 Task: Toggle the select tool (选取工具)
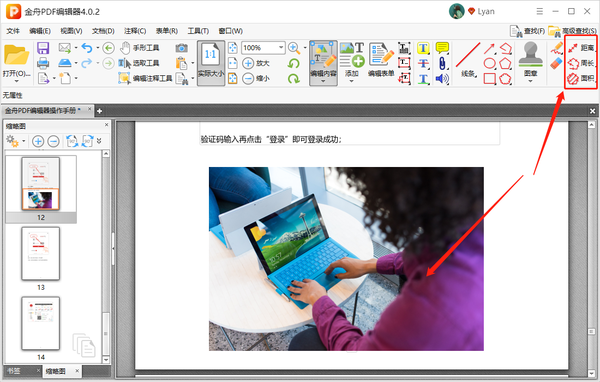[139, 63]
